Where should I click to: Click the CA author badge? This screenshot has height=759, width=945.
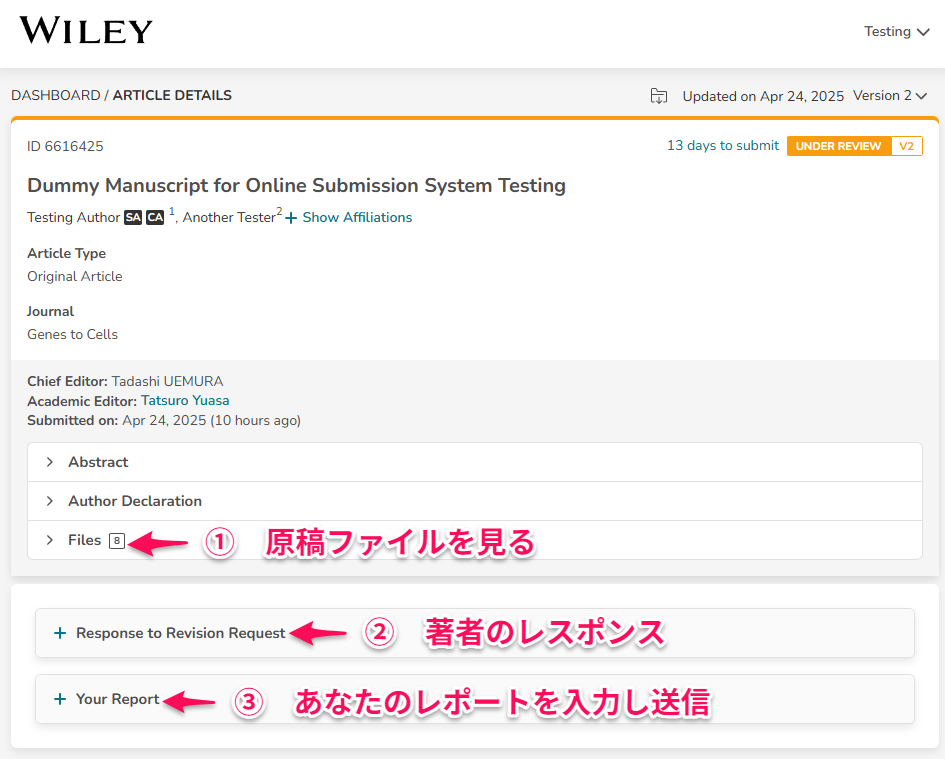pos(155,217)
